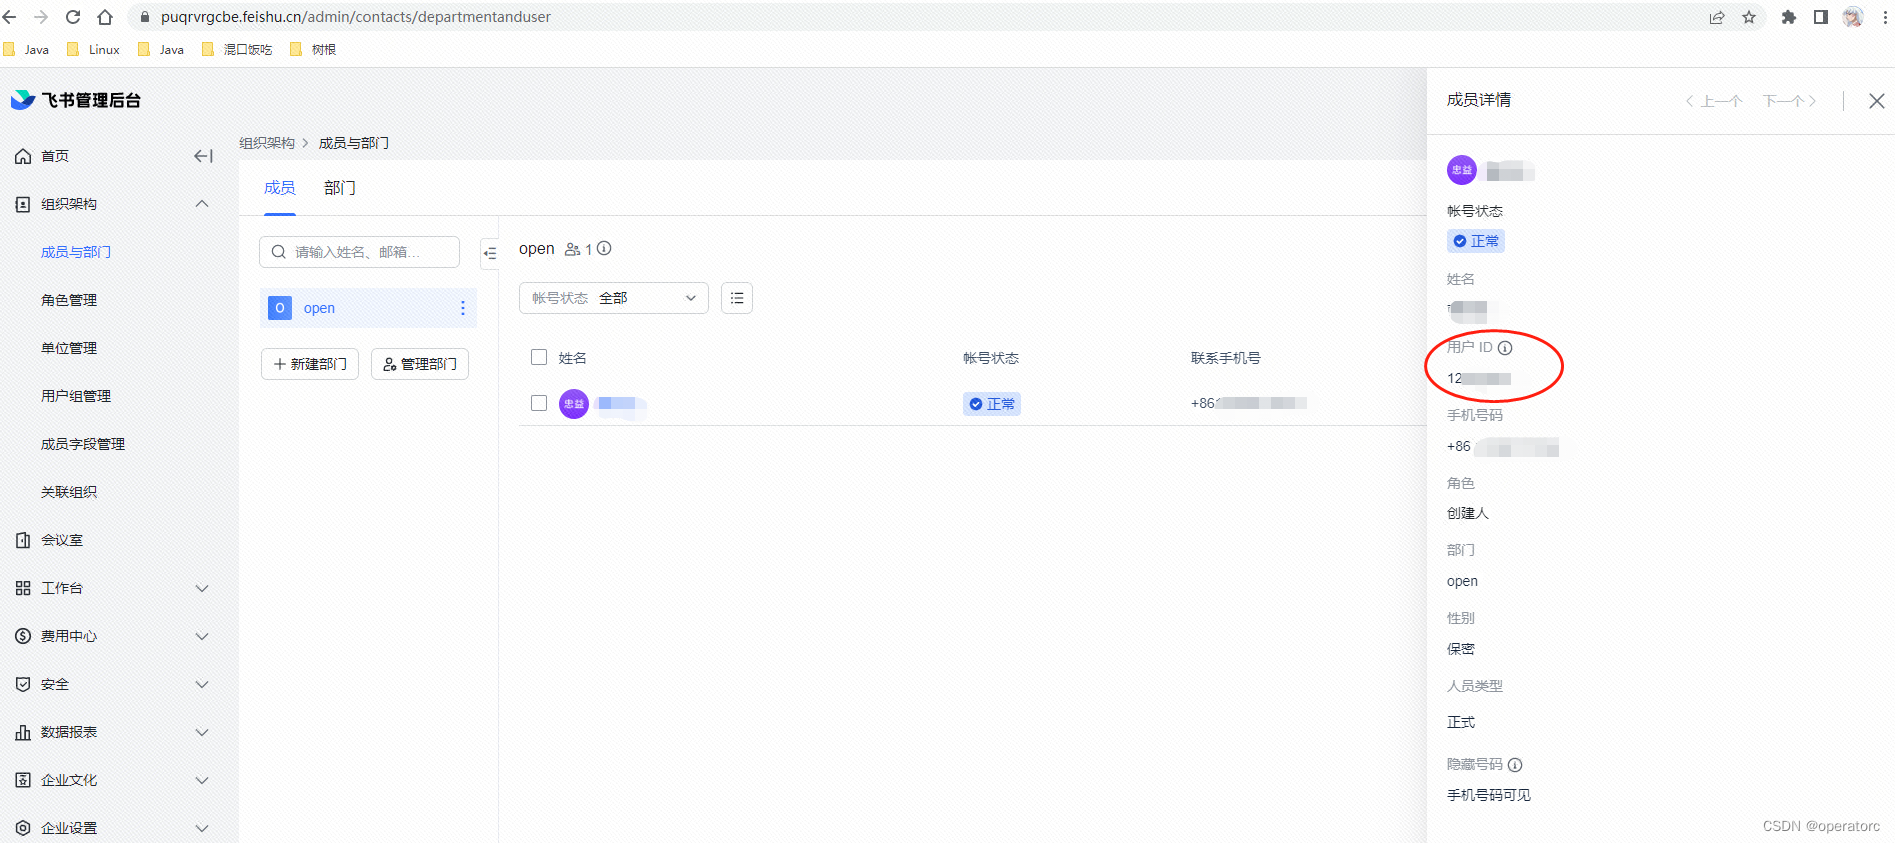Image resolution: width=1895 pixels, height=843 pixels.
Task: Click the browser back arrow
Action: point(10,17)
